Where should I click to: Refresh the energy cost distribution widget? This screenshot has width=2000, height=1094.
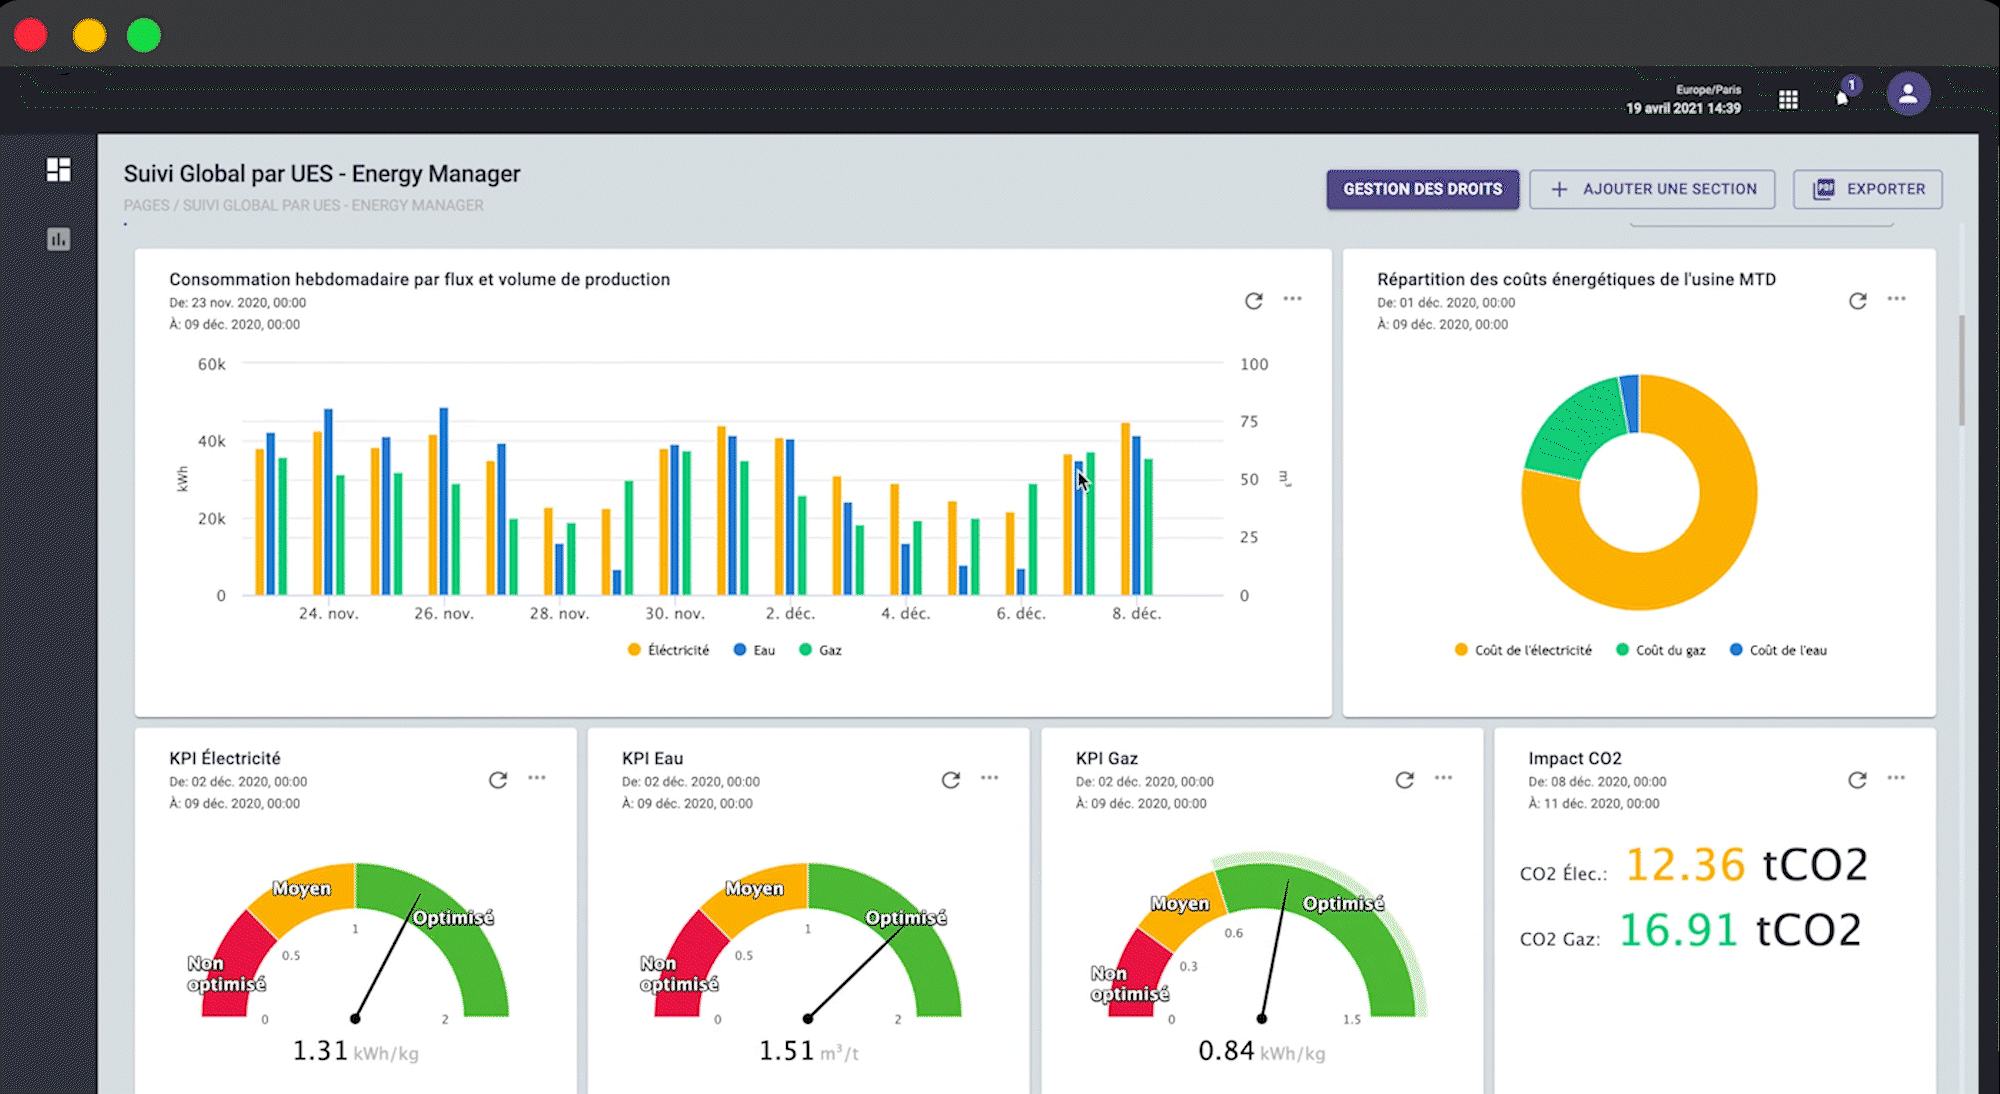1857,300
